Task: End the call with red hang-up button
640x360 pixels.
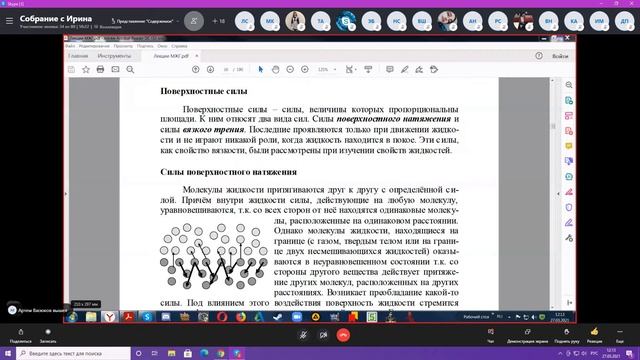Action: pyautogui.click(x=343, y=335)
